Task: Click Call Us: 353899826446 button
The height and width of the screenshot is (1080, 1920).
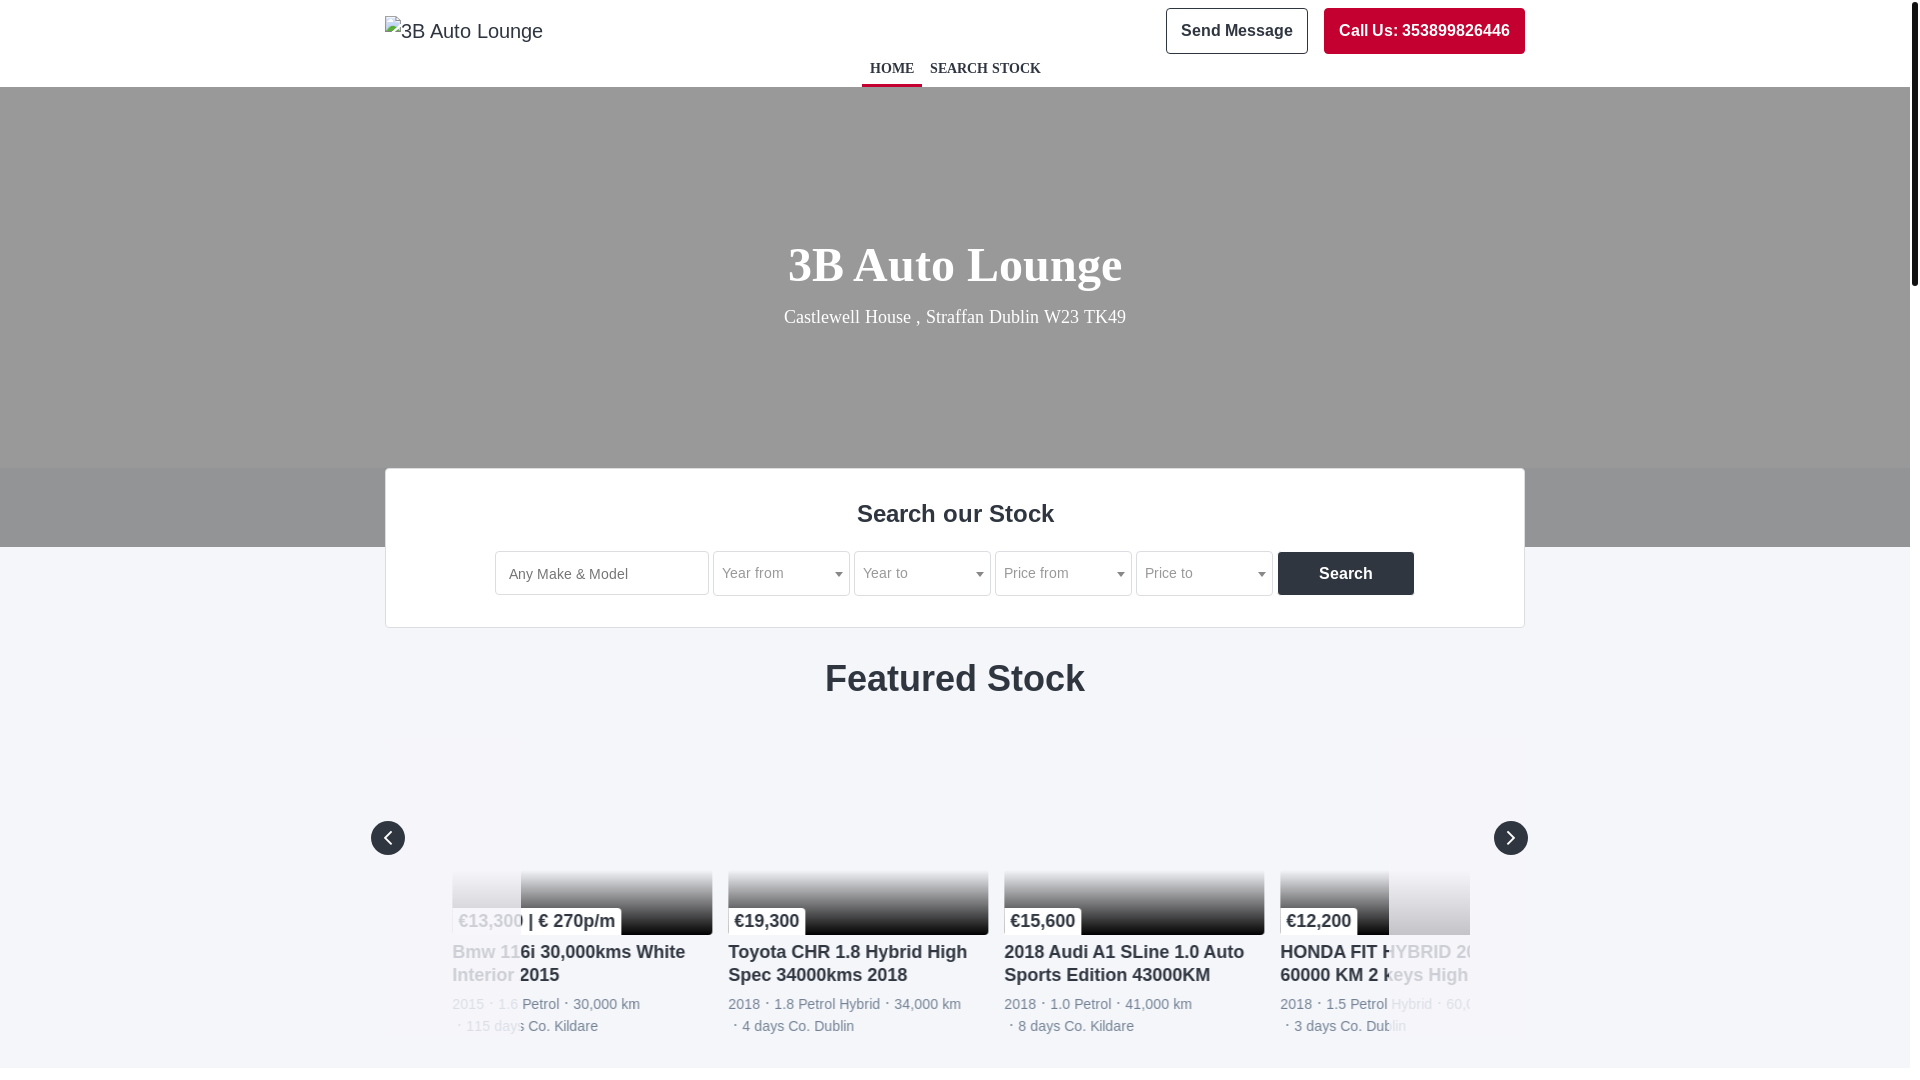Action: coord(1424,31)
